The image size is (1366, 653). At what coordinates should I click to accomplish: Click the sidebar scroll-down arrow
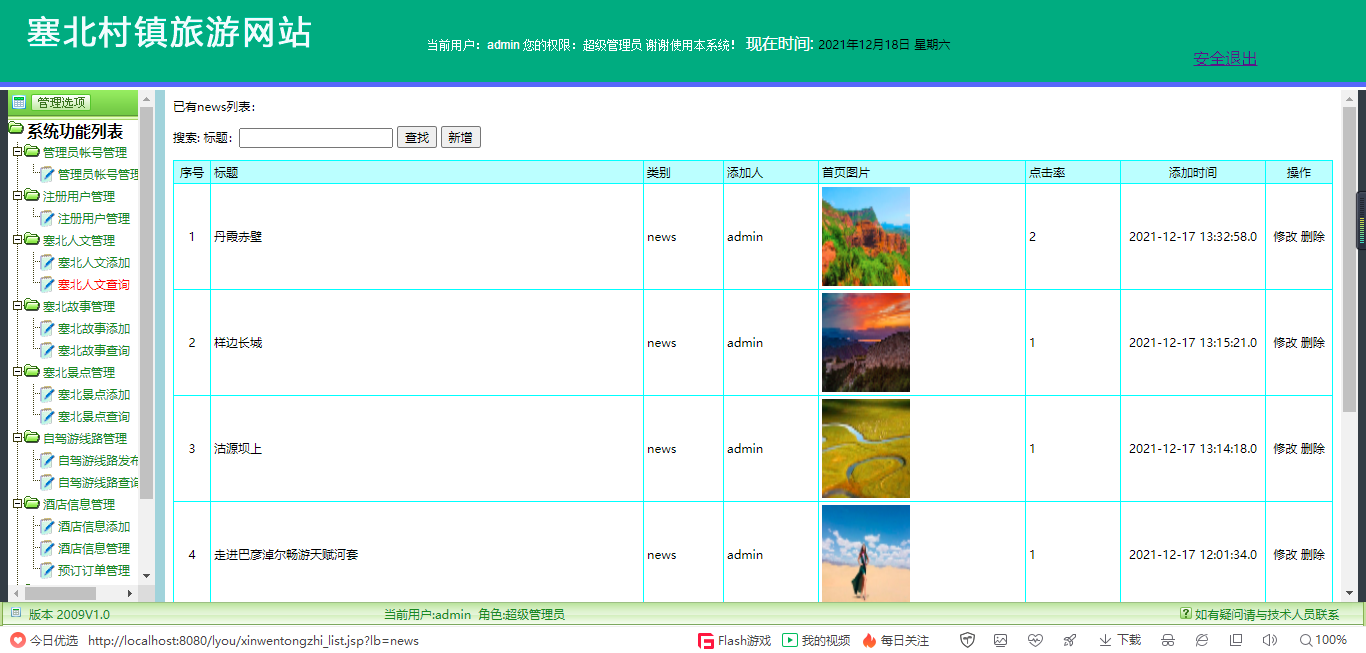click(147, 576)
